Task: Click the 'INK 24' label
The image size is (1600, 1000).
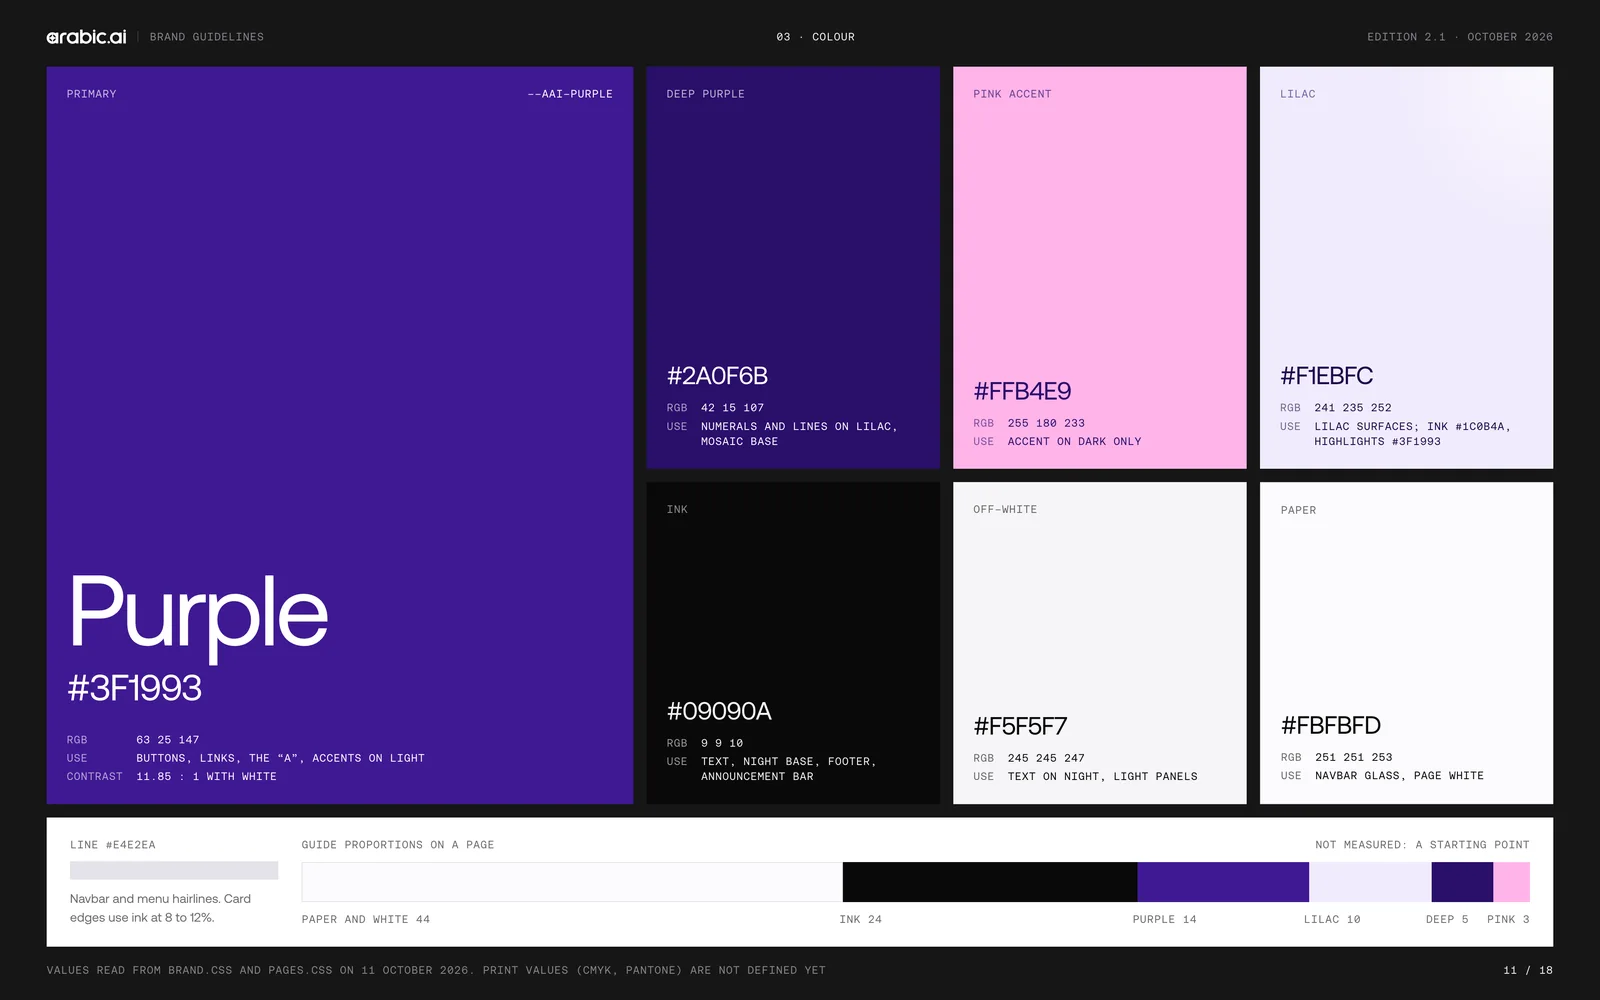Action: pos(860,920)
